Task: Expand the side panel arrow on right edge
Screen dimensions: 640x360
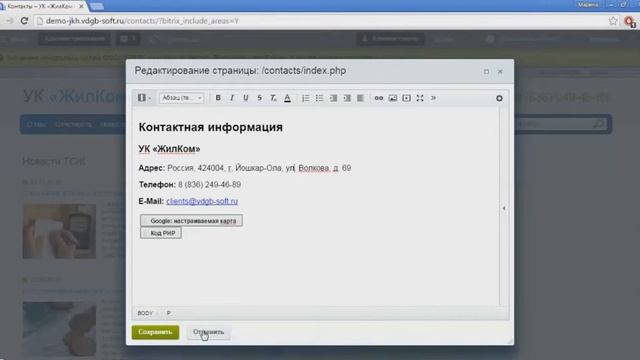Action: coord(504,209)
